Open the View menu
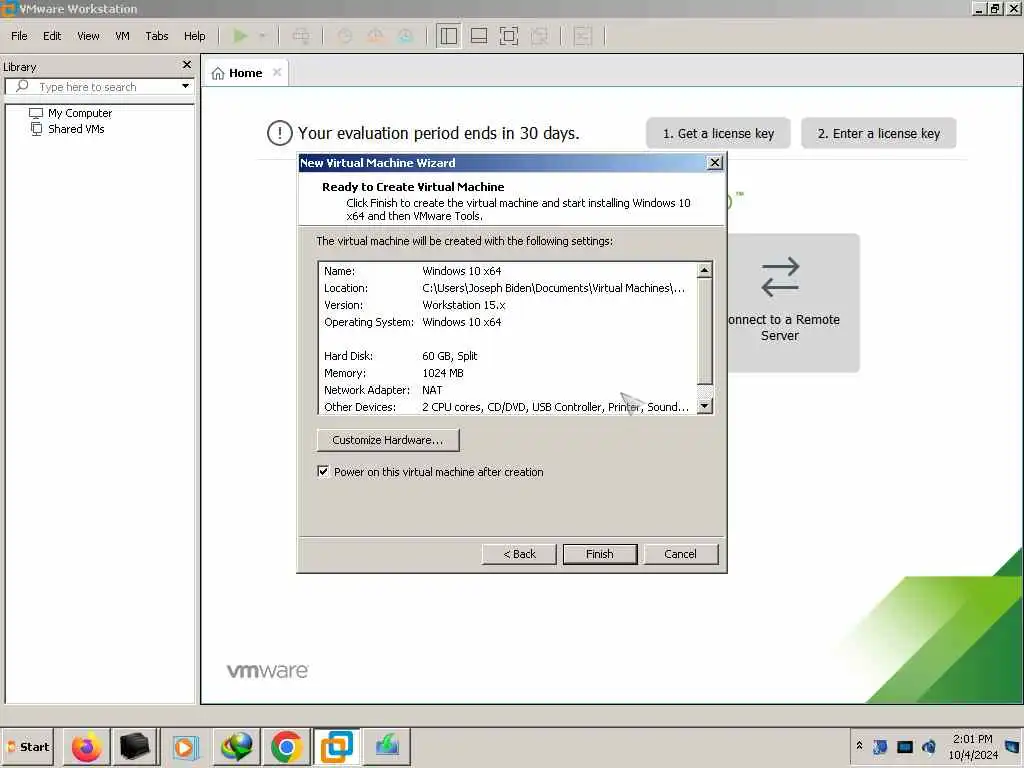 88,36
